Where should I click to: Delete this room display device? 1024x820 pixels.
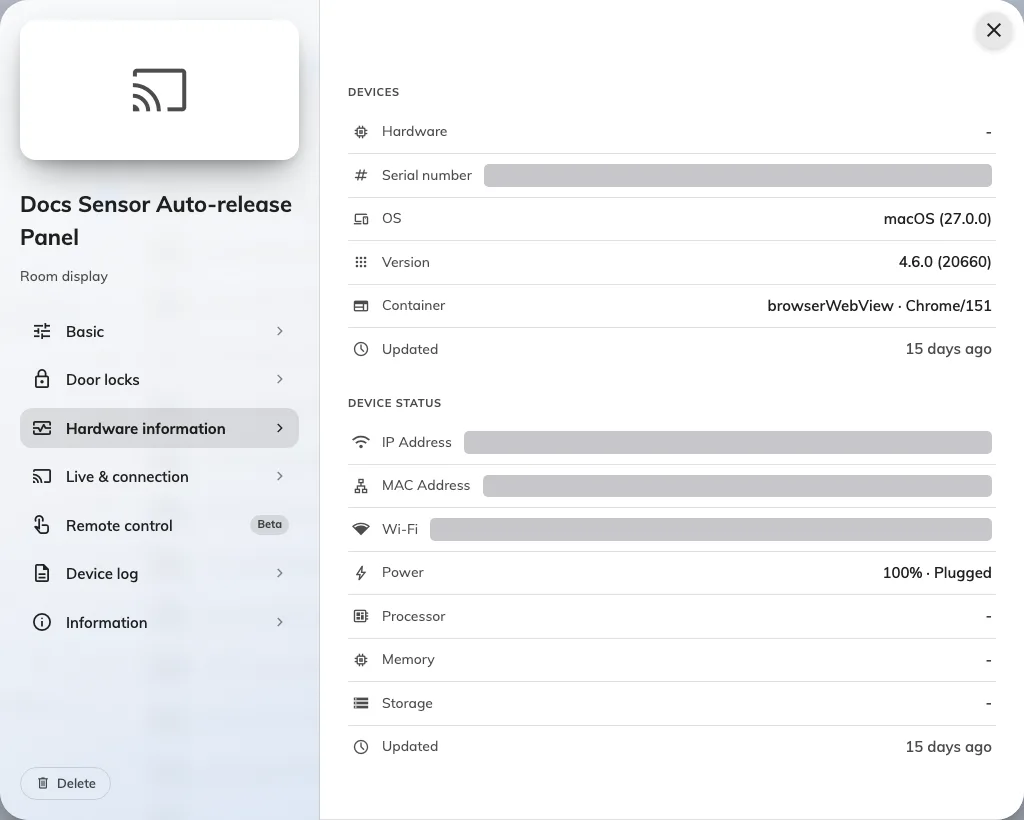point(65,783)
